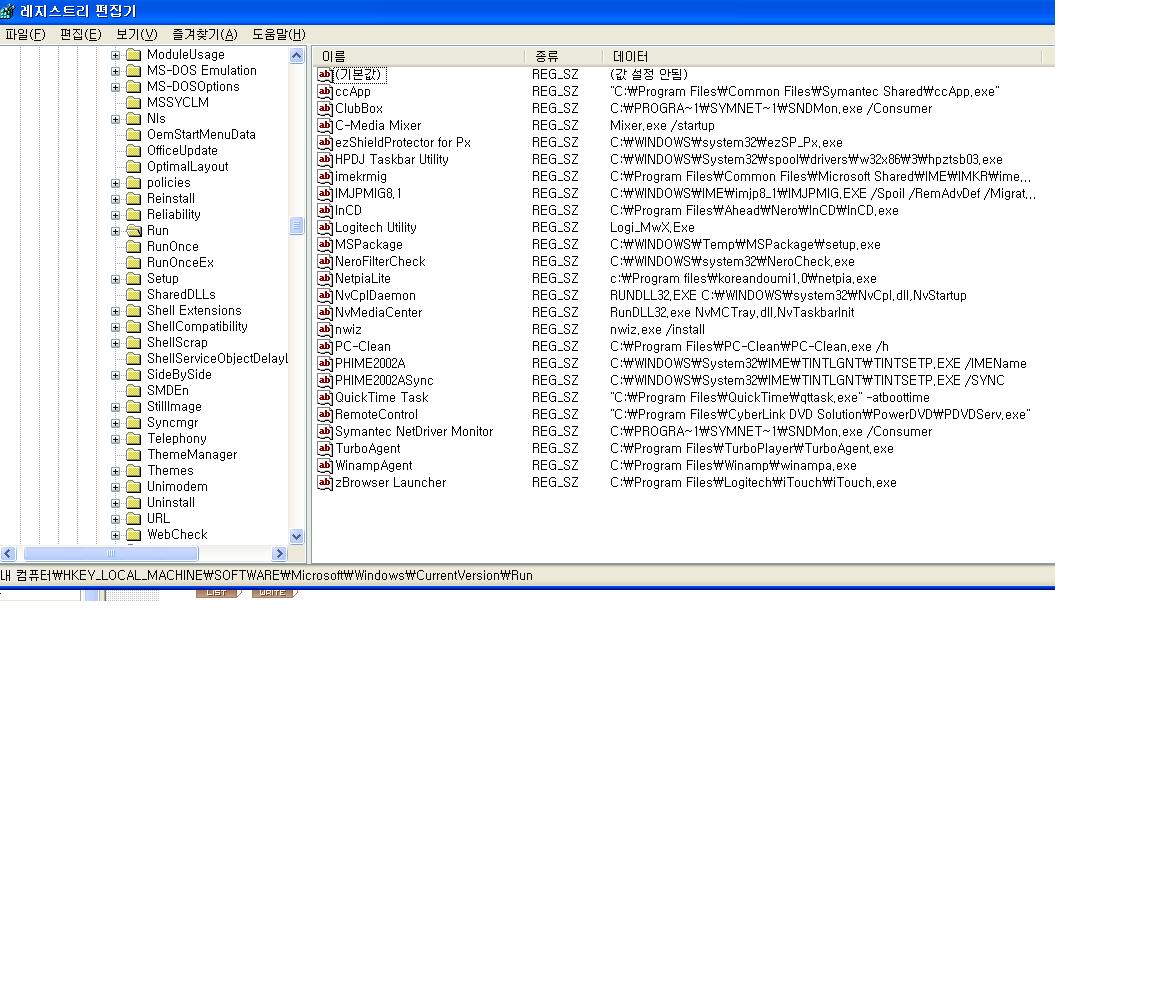The width and height of the screenshot is (1165, 991).
Task: Select the SharedDLLs key
Action: tap(181, 295)
